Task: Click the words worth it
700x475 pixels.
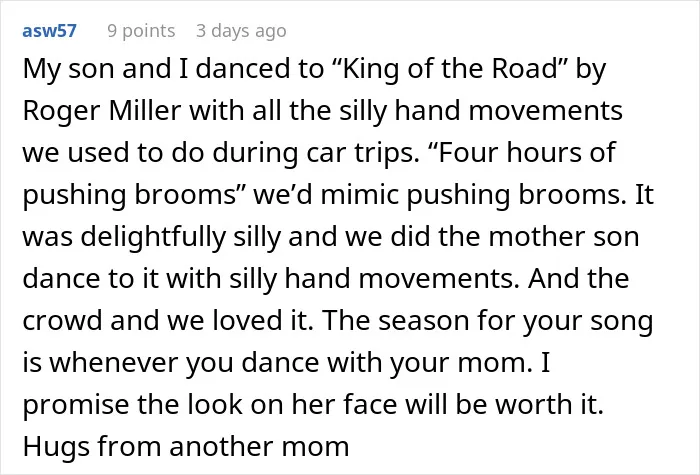Action: point(550,404)
